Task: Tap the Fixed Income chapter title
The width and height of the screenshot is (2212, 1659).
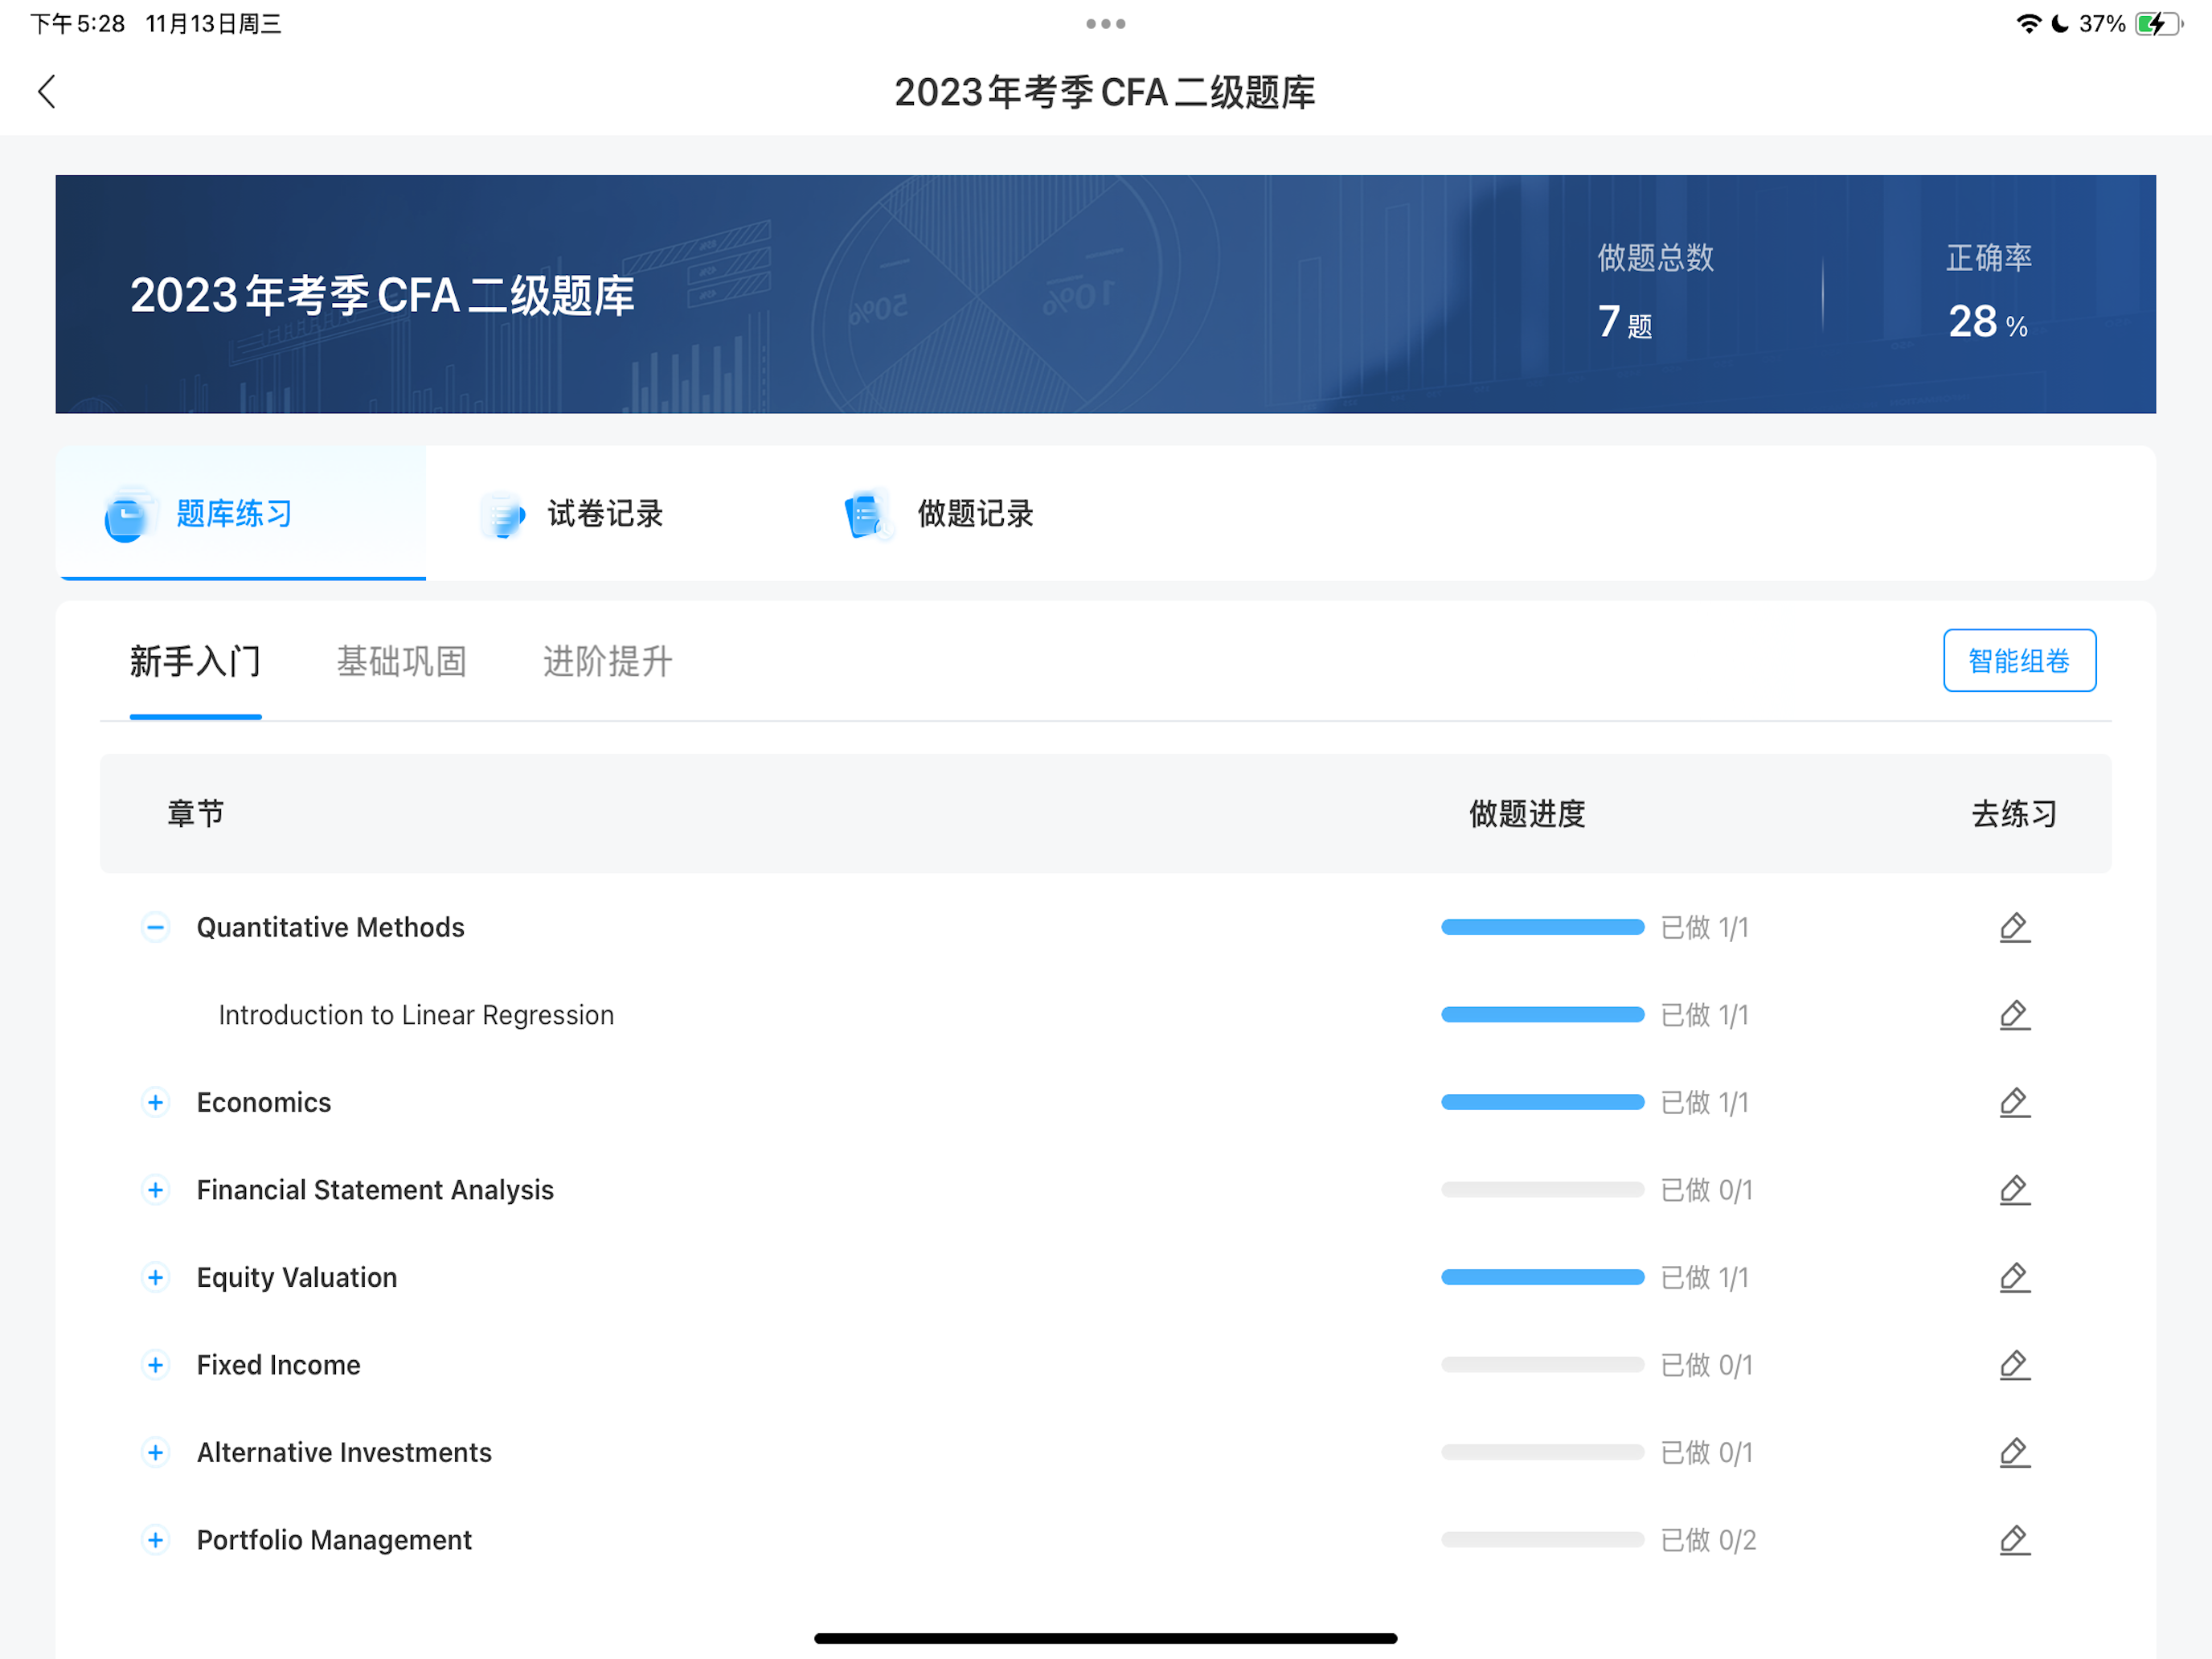Action: pos(279,1365)
